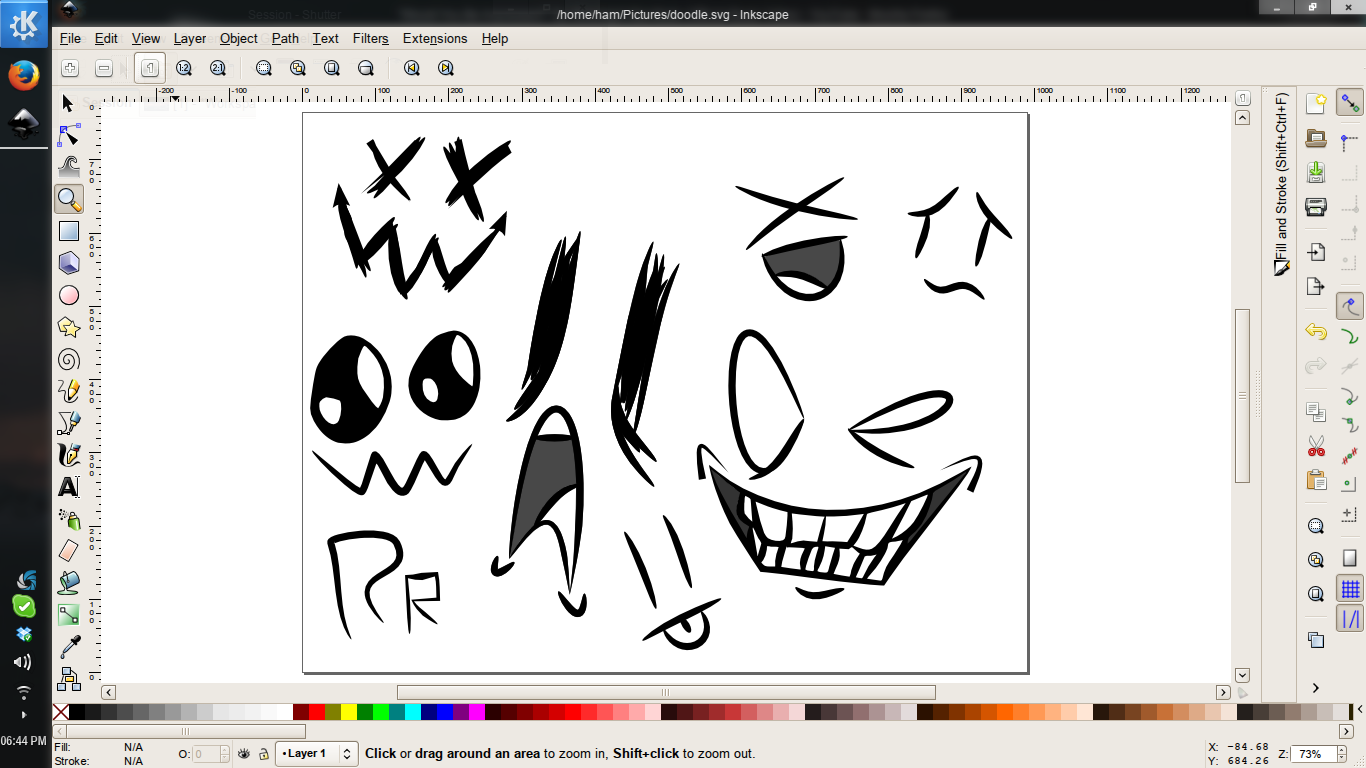Toggle snap to guides

tap(1350, 619)
